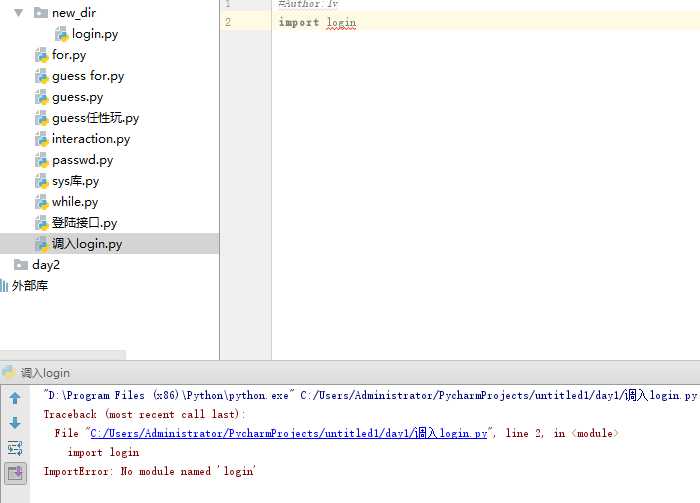This screenshot has height=503, width=700.
Task: Place cursor on import login in editor
Action: 317,22
